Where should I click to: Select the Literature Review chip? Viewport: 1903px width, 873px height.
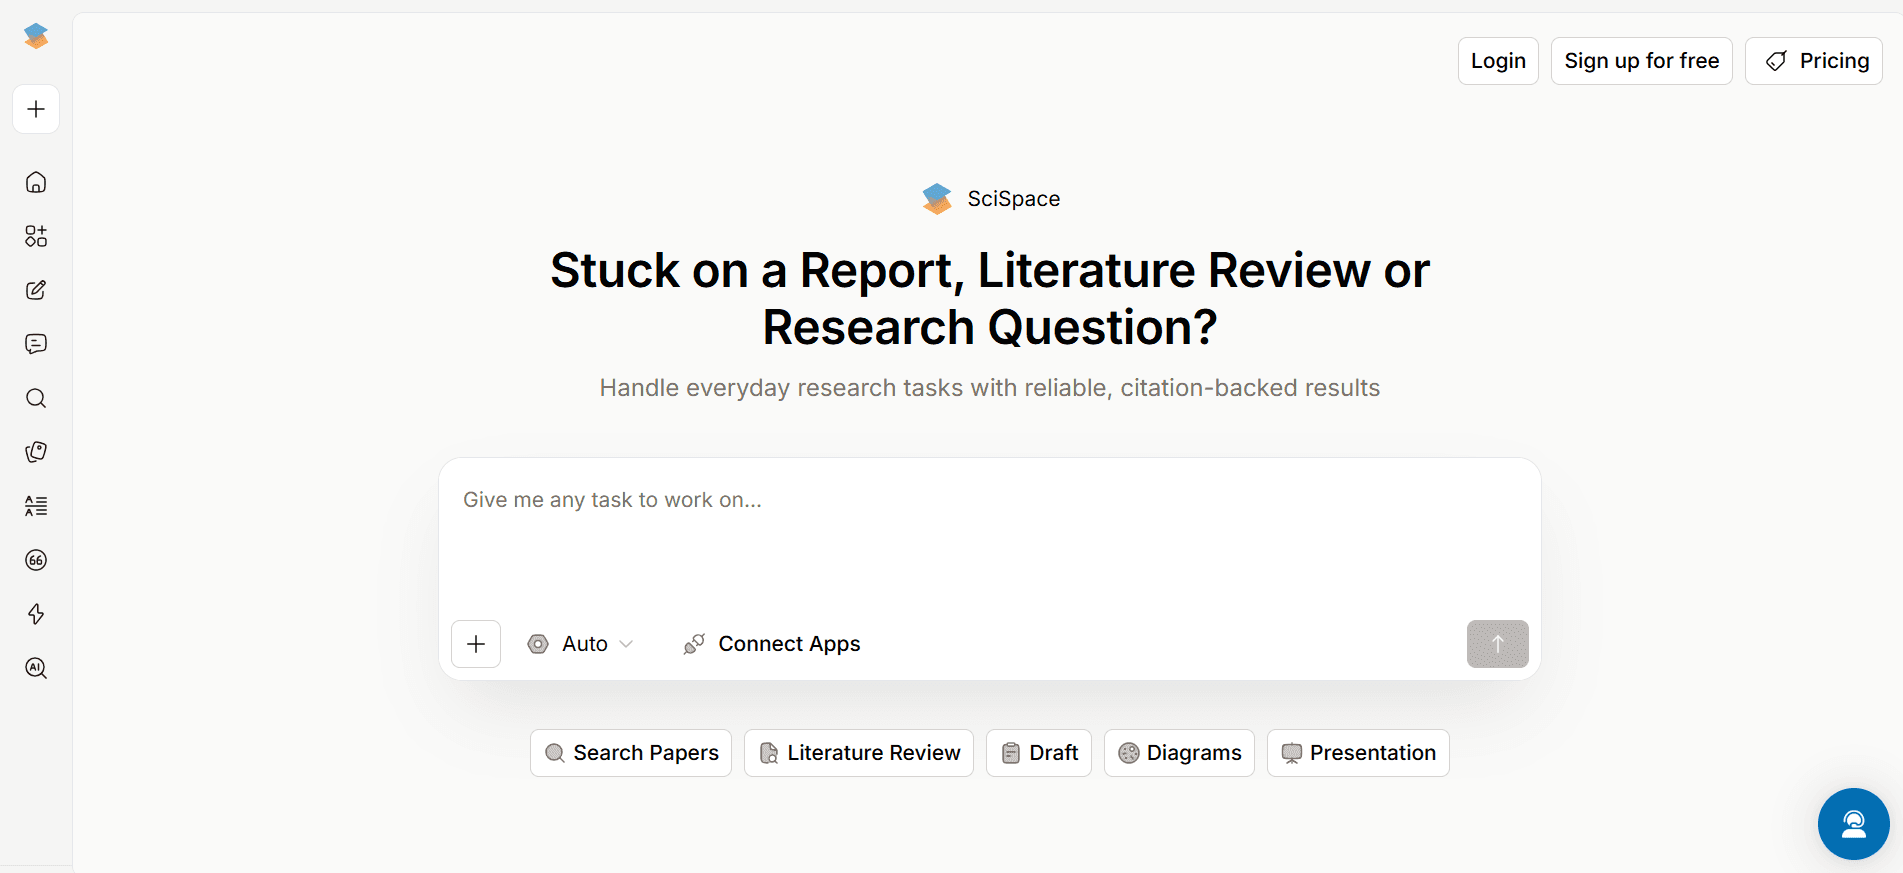(859, 753)
